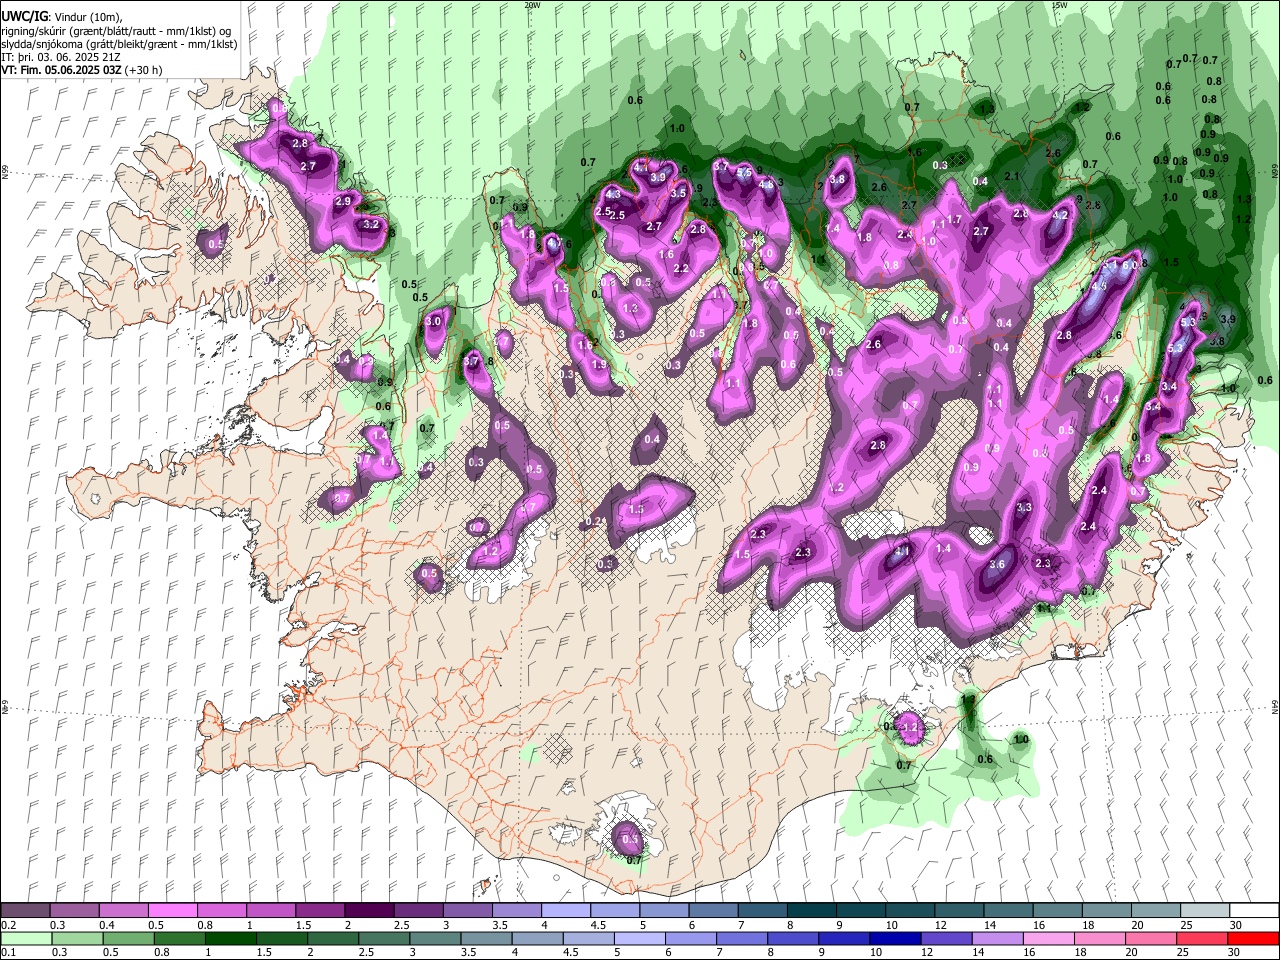The height and width of the screenshot is (960, 1280).
Task: Select the darkest green rain swatch between 1 and 1.5
Action: [231, 938]
